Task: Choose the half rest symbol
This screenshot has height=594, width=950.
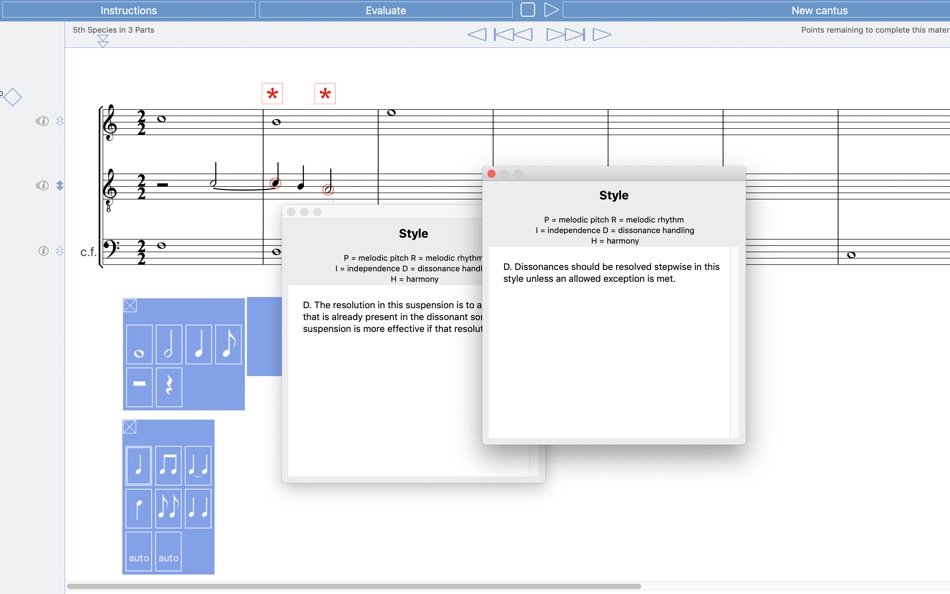Action: [x=139, y=386]
